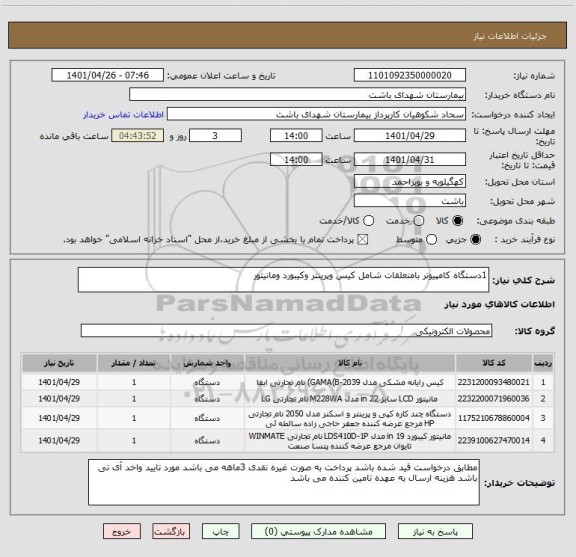
Task: Click the response deadline date 1401/04/29 field
Action: pos(410,135)
